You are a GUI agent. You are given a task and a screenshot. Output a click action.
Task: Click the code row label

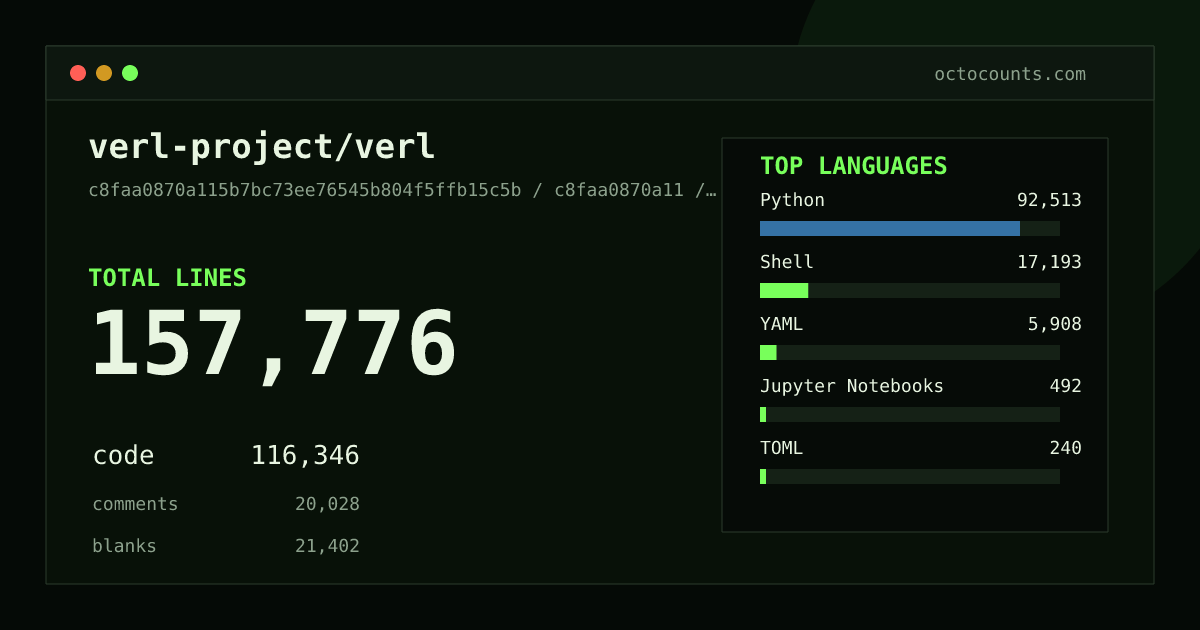pos(123,456)
